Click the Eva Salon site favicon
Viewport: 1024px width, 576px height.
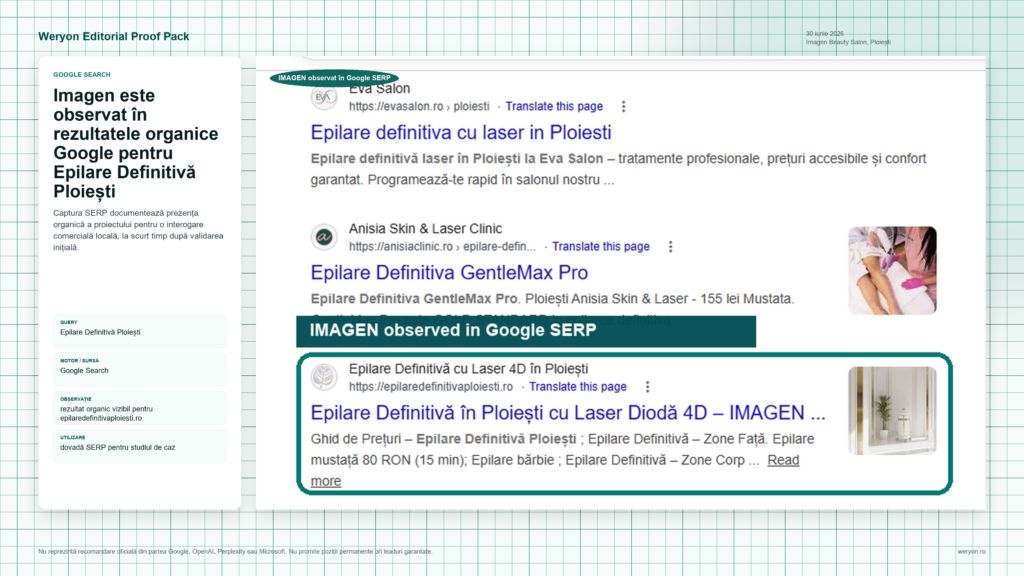pos(323,97)
